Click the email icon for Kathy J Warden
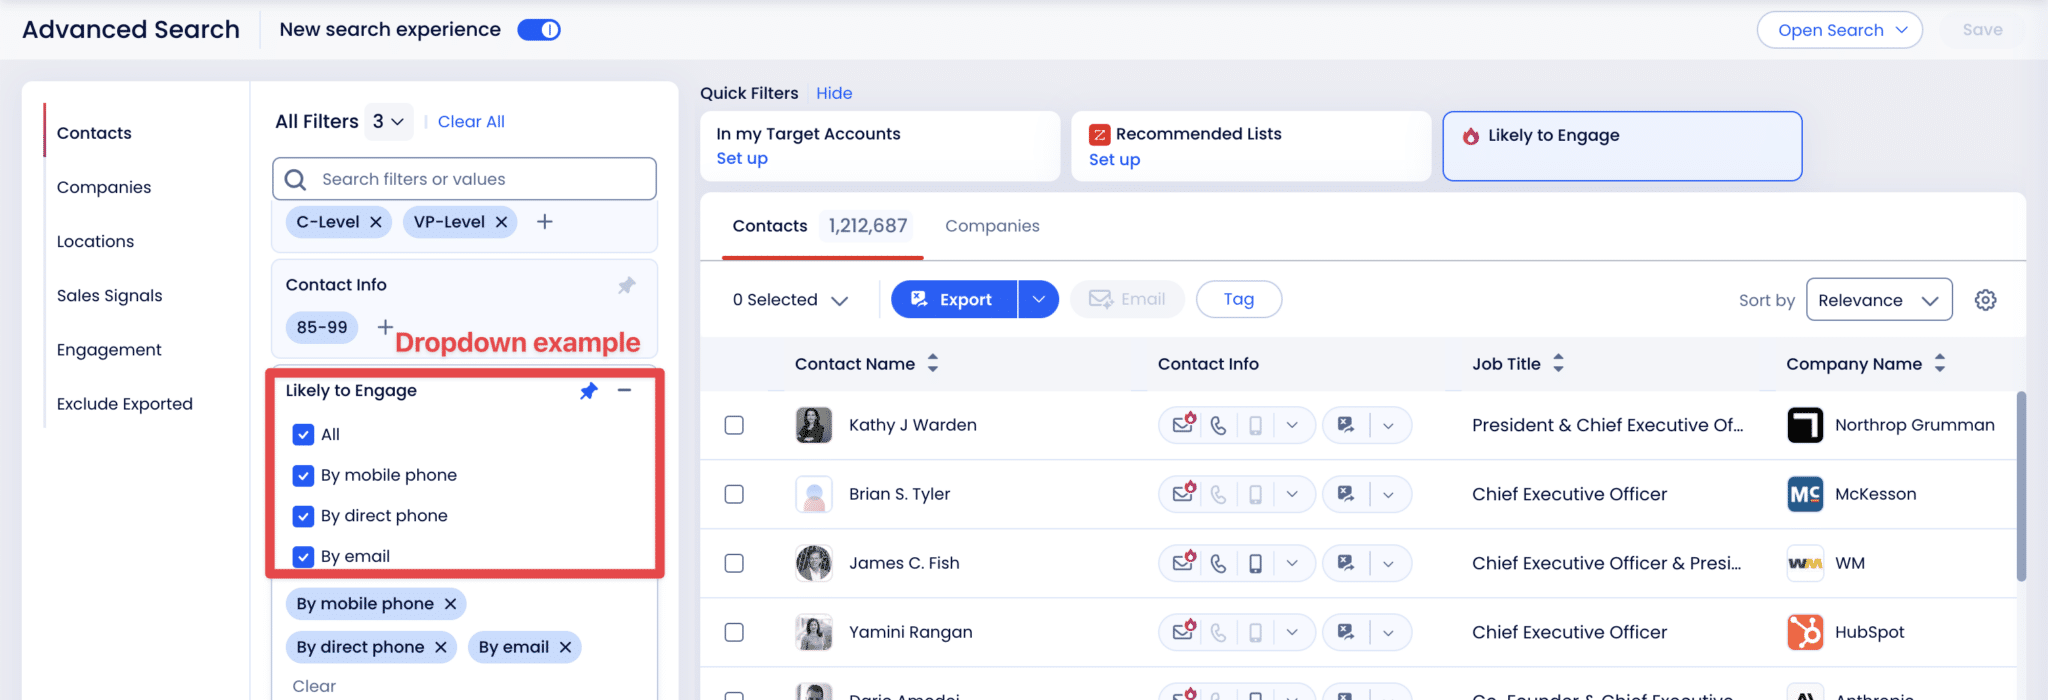Screen dimensions: 2048x700 pyautogui.click(x=1184, y=424)
